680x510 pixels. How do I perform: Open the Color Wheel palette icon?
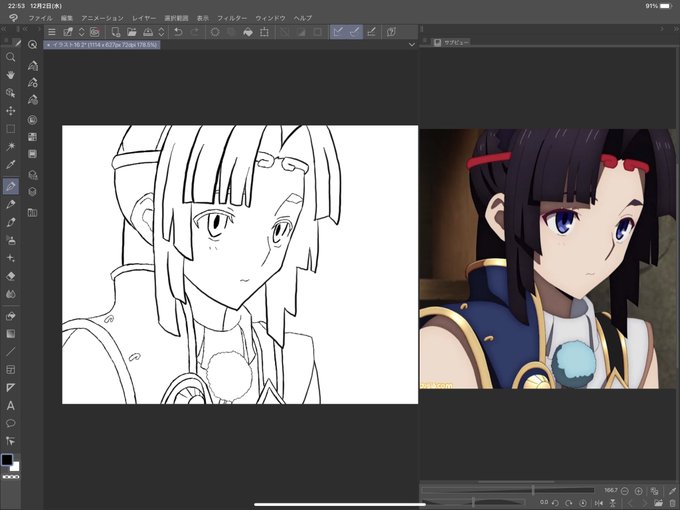33,120
